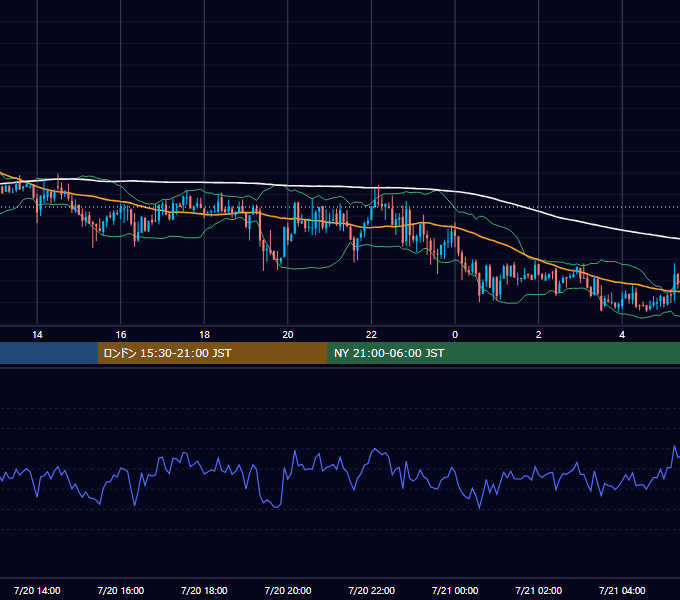Image resolution: width=680 pixels, height=600 pixels.
Task: Click the hour label 20 on price chart axis
Action: pos(288,335)
